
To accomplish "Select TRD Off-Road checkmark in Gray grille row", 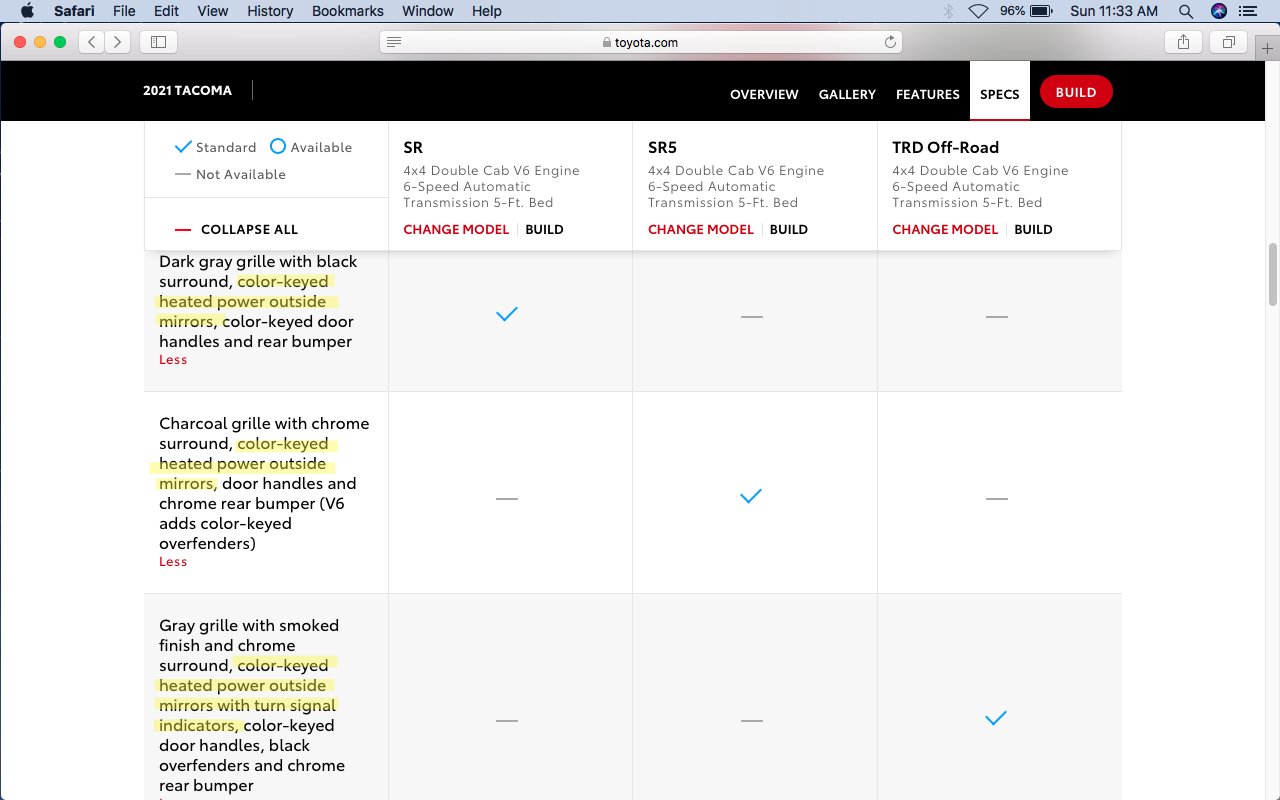I will (995, 718).
